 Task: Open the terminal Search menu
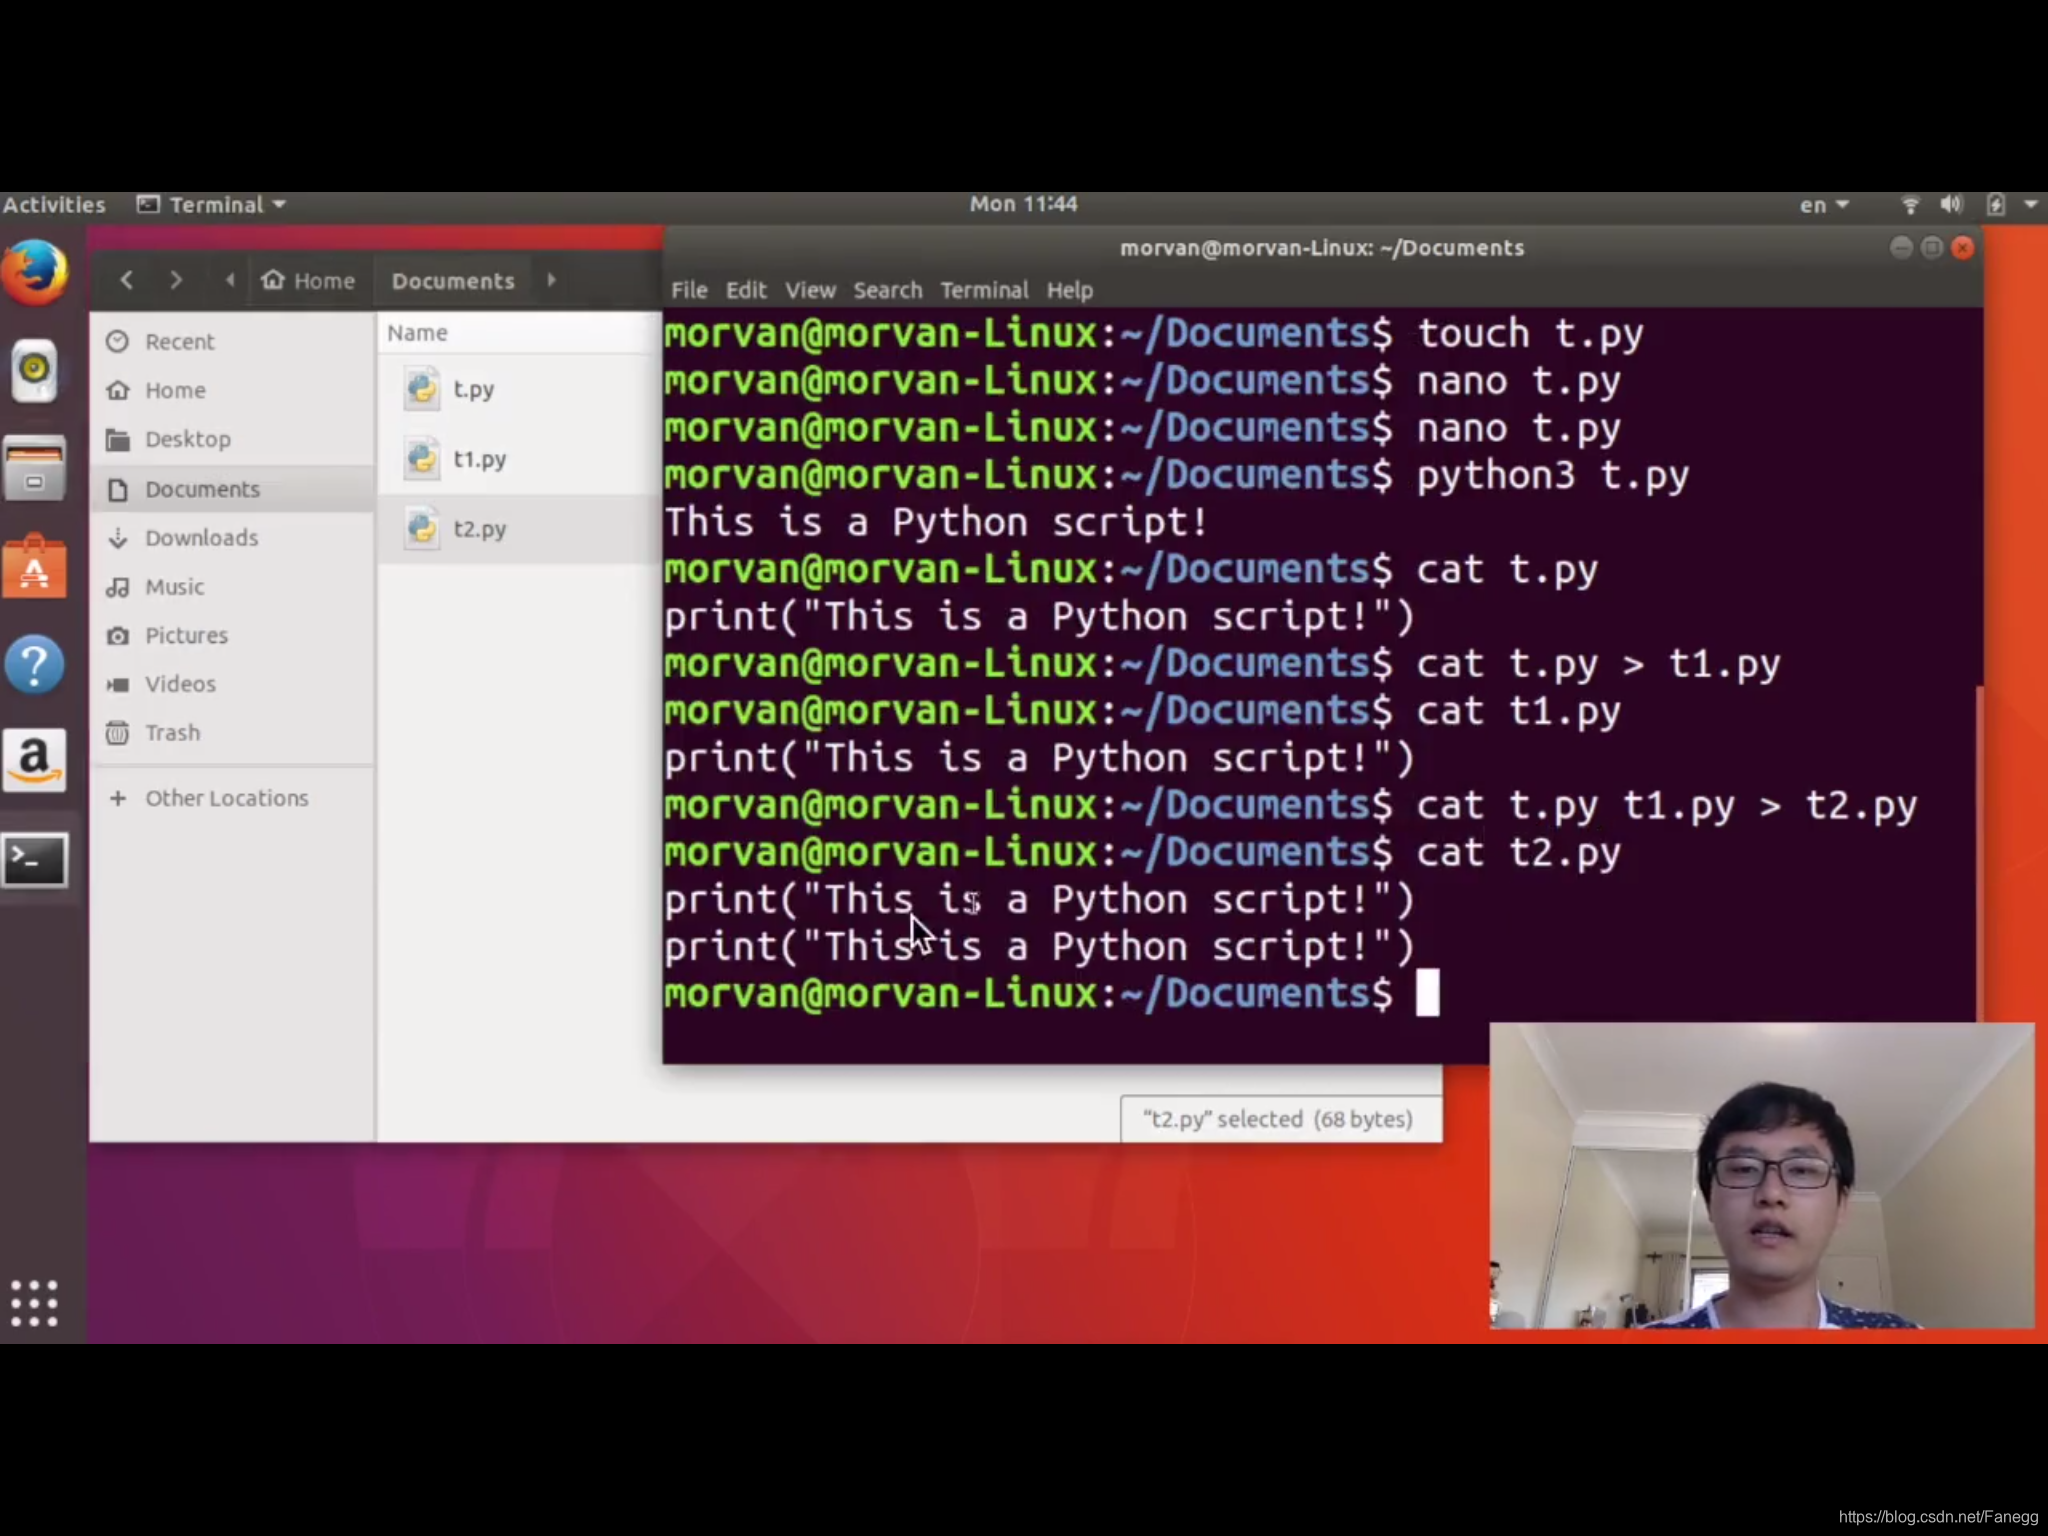[887, 290]
